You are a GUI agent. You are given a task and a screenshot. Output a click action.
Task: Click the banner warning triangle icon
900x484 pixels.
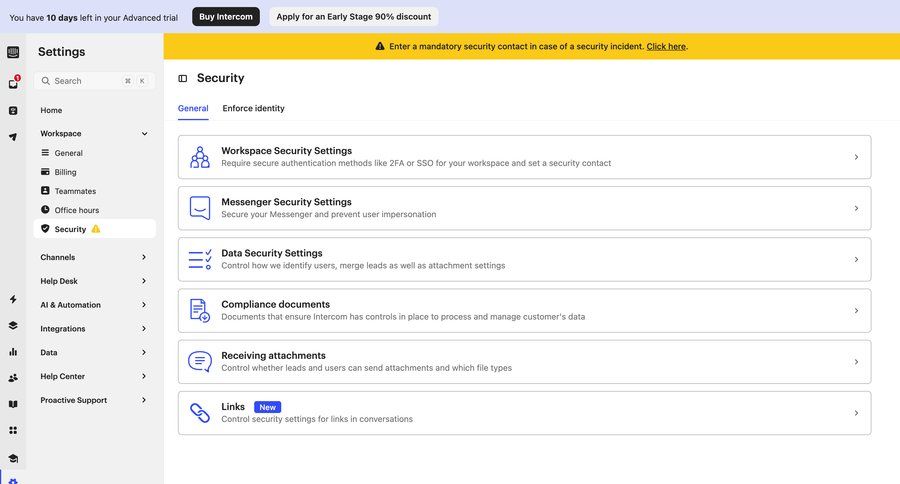pyautogui.click(x=380, y=46)
